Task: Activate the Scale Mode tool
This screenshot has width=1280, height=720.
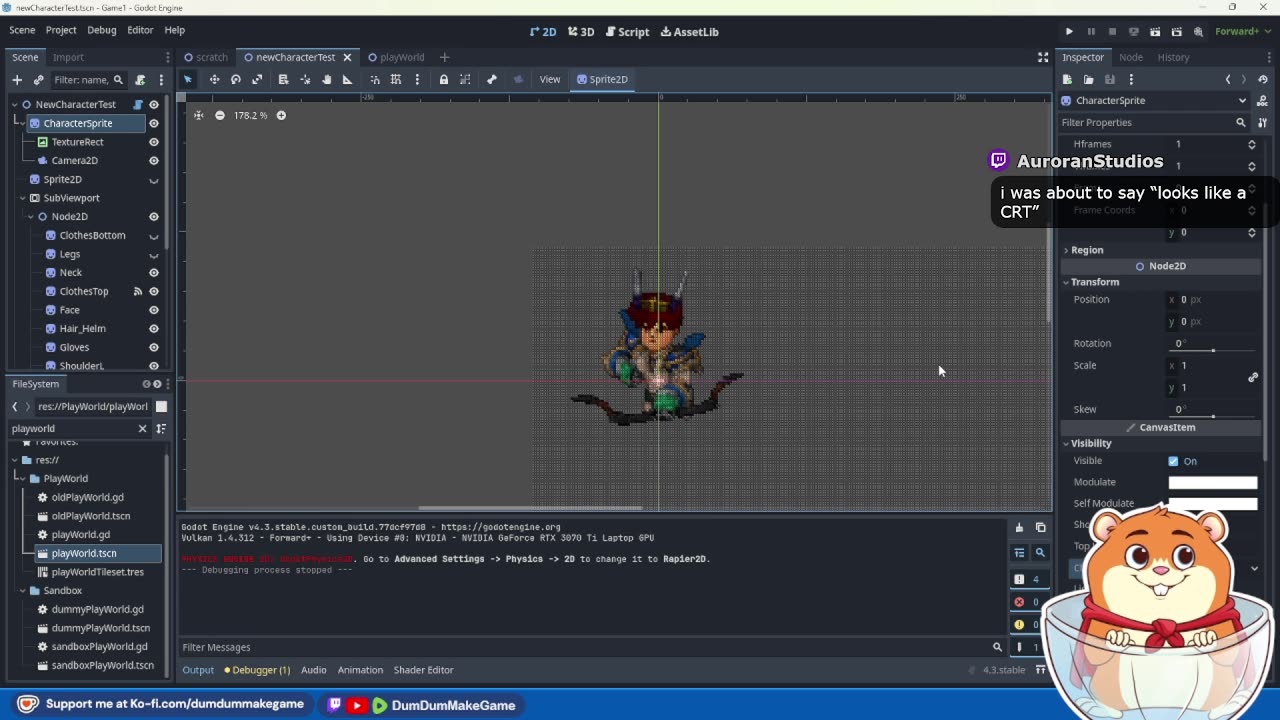Action: 257,79
